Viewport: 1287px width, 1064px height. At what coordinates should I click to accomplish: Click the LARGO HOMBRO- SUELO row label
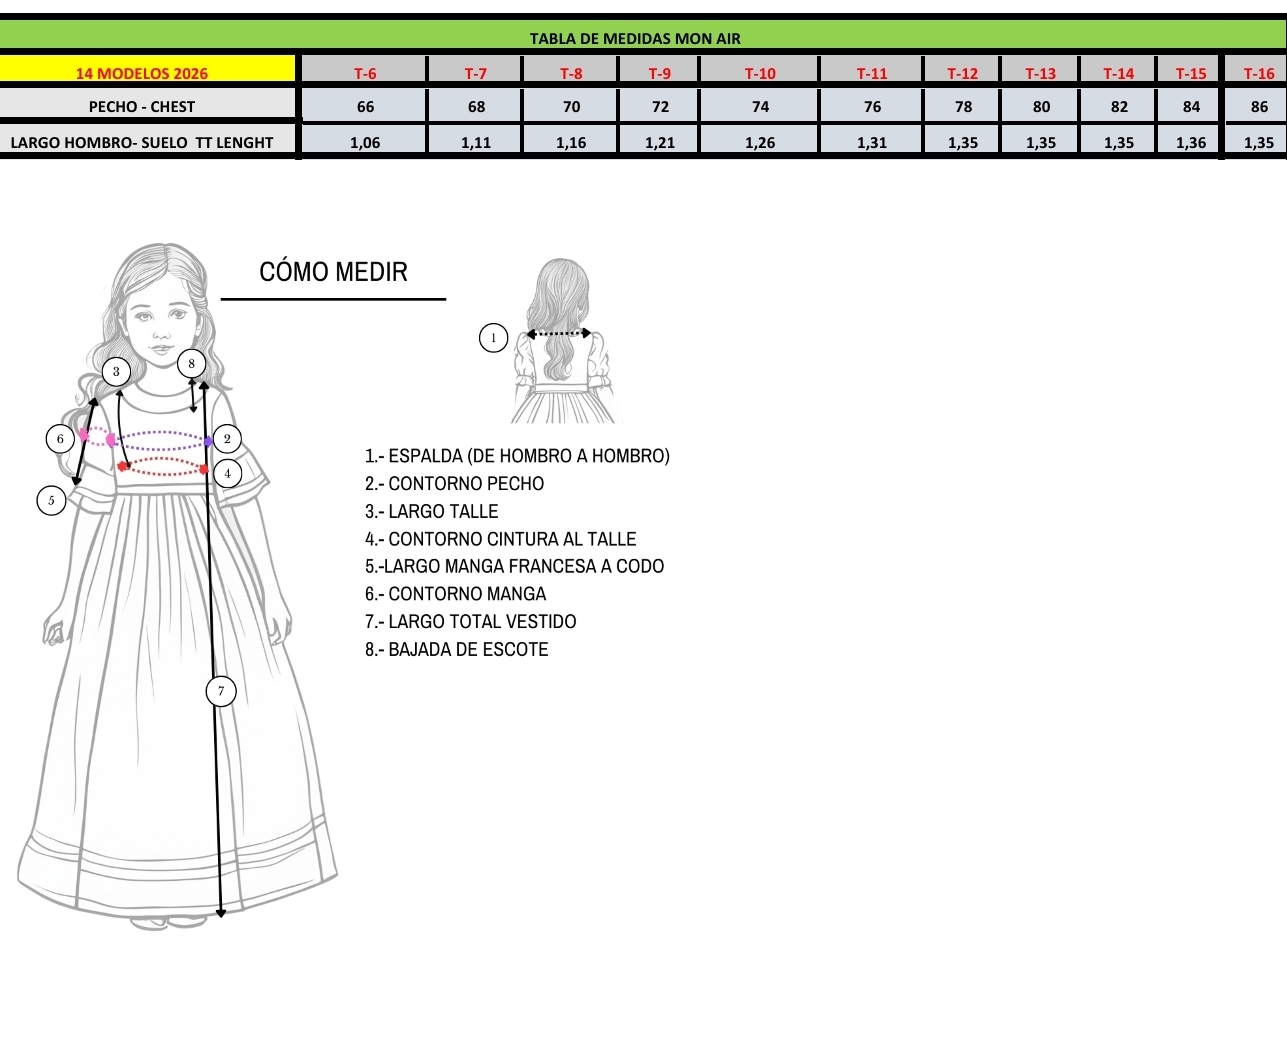pos(142,142)
